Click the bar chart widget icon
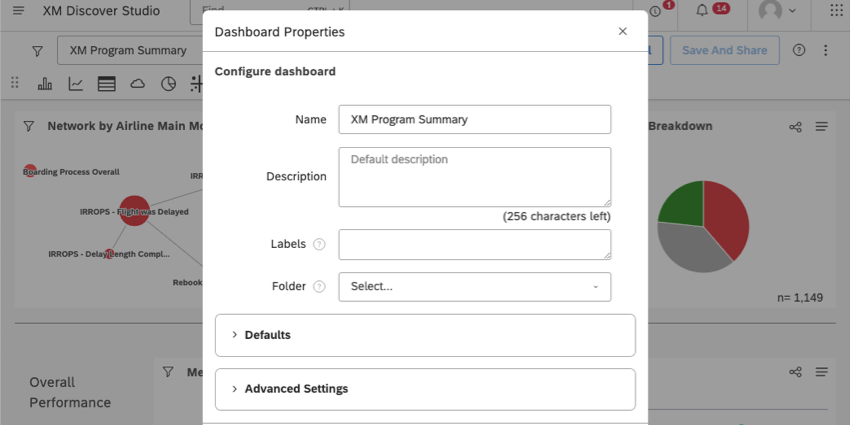The height and width of the screenshot is (425, 850). coord(45,84)
